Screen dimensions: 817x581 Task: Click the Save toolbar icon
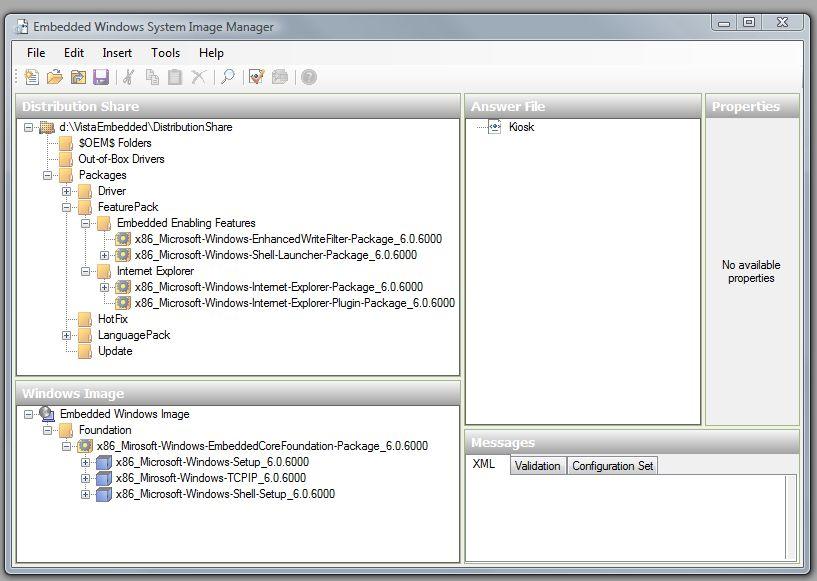[x=101, y=77]
